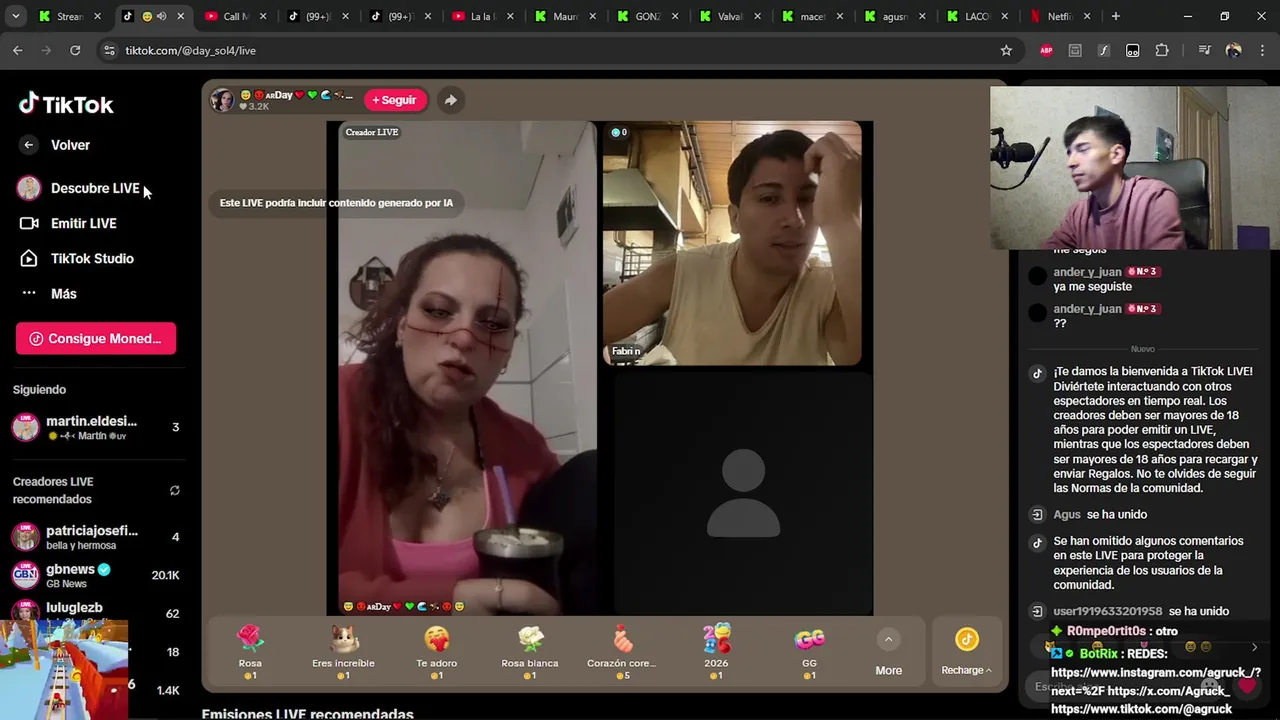
Task: Open martin.eldesi... live from Siguiendo list
Action: point(95,427)
